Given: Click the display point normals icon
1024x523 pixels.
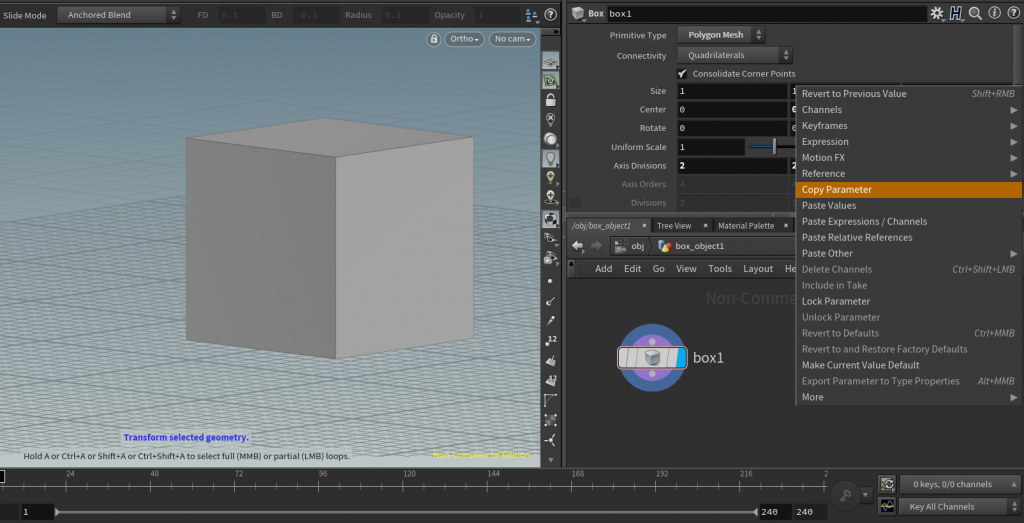Looking at the screenshot, I should (551, 301).
